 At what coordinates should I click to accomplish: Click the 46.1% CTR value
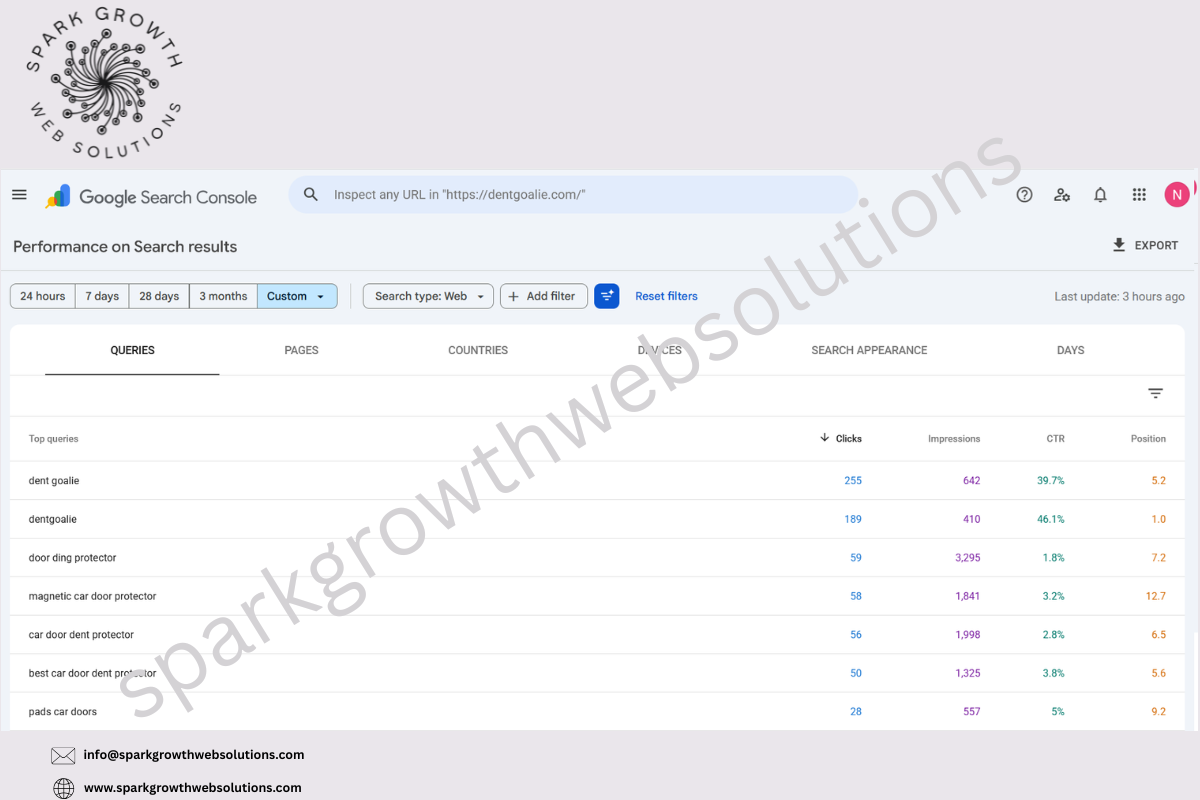1051,519
